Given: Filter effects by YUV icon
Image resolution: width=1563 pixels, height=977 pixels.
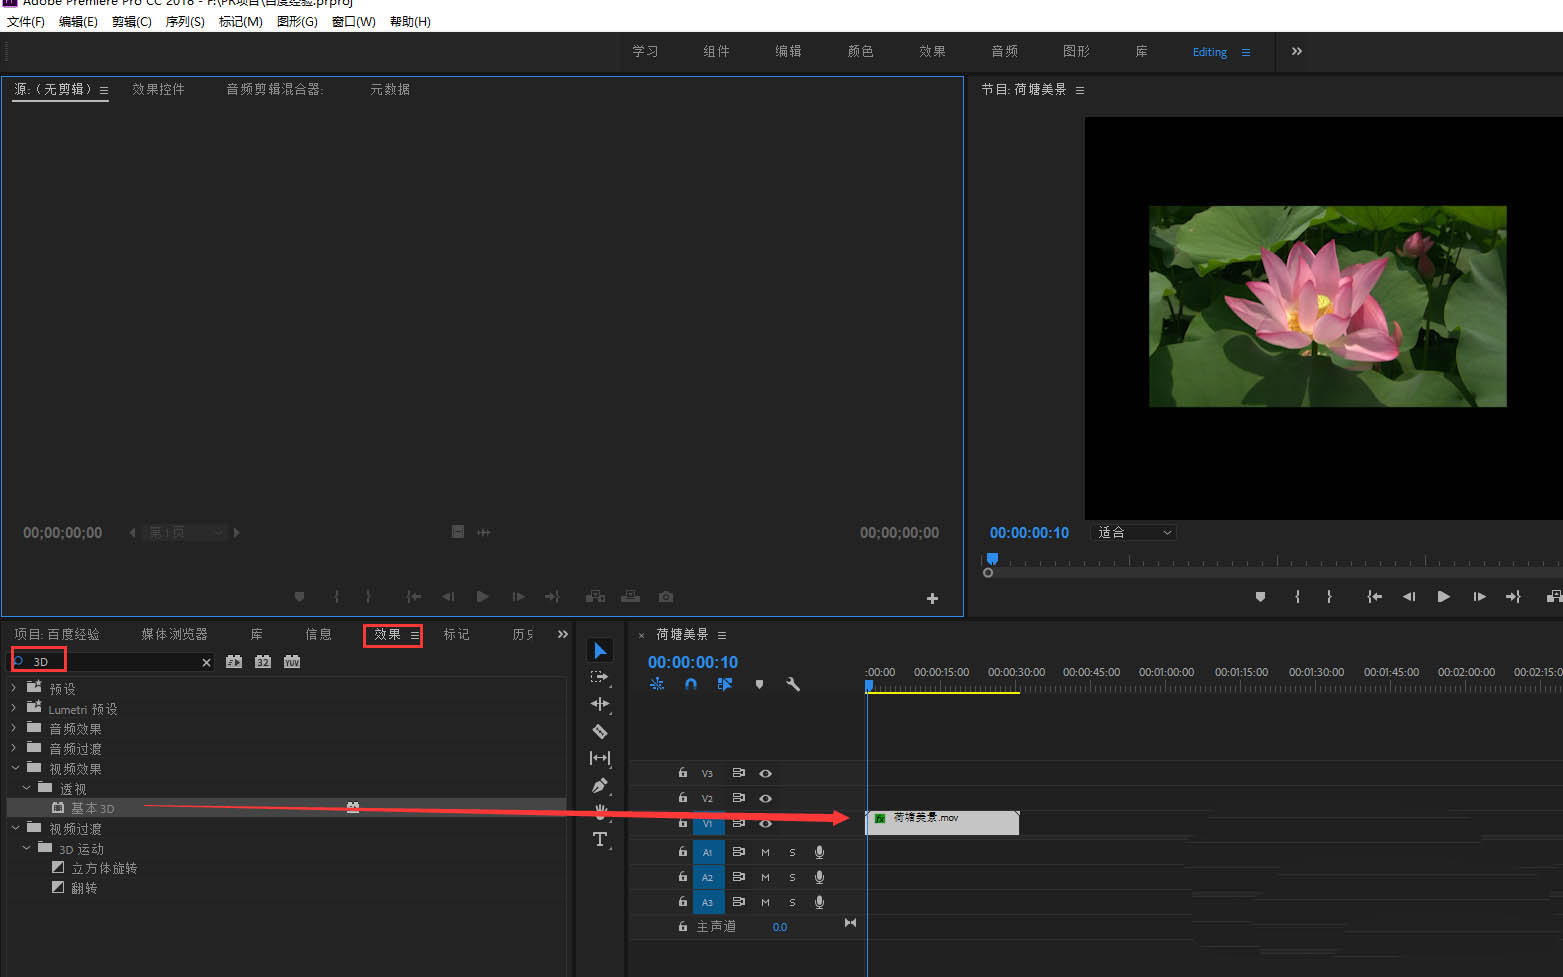Looking at the screenshot, I should [x=292, y=662].
